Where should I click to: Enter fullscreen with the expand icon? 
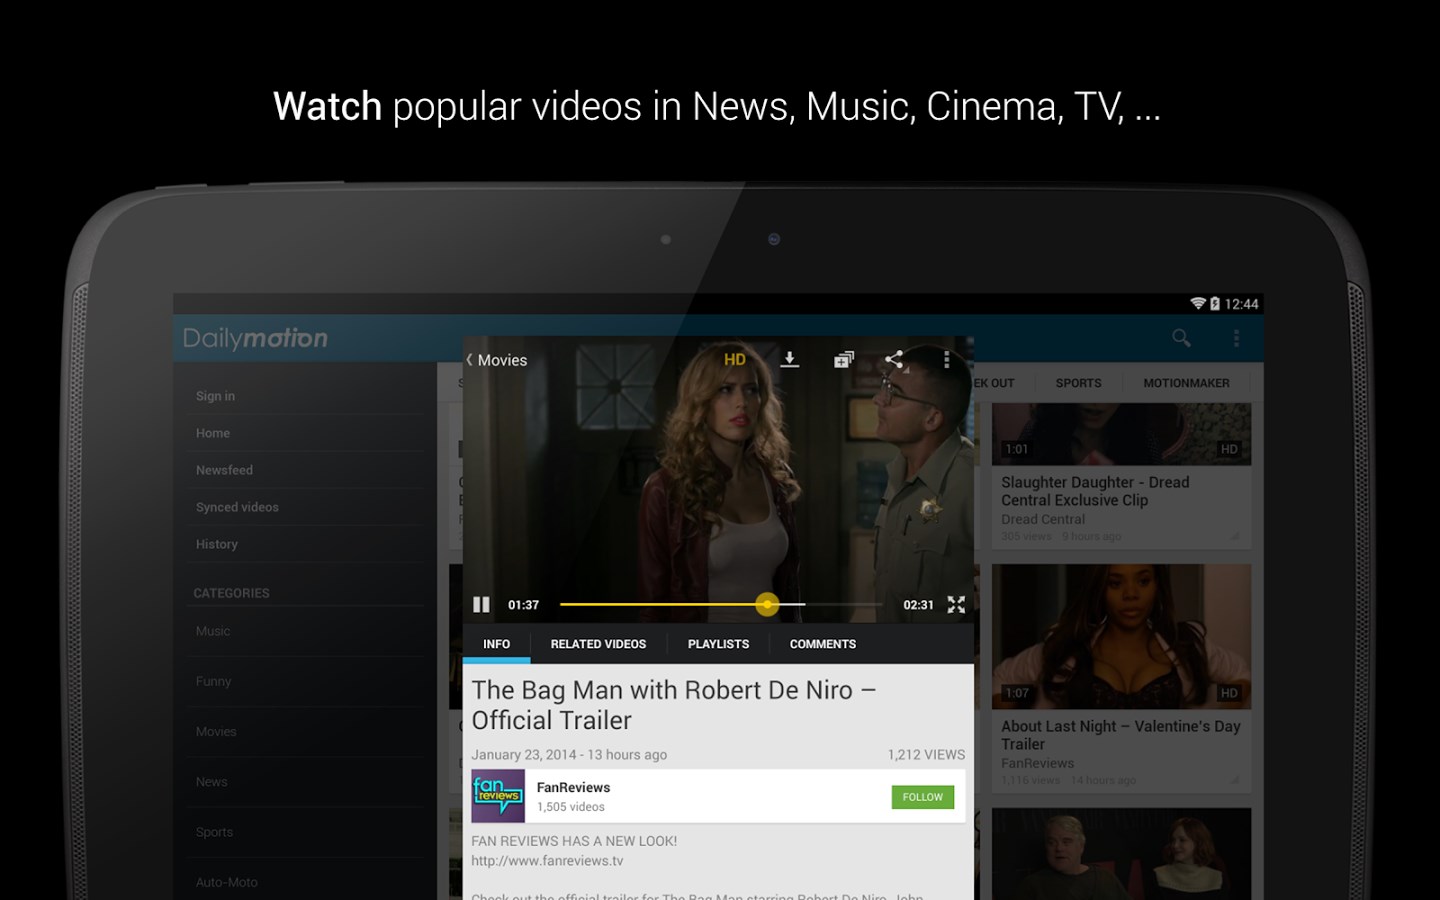tap(956, 605)
